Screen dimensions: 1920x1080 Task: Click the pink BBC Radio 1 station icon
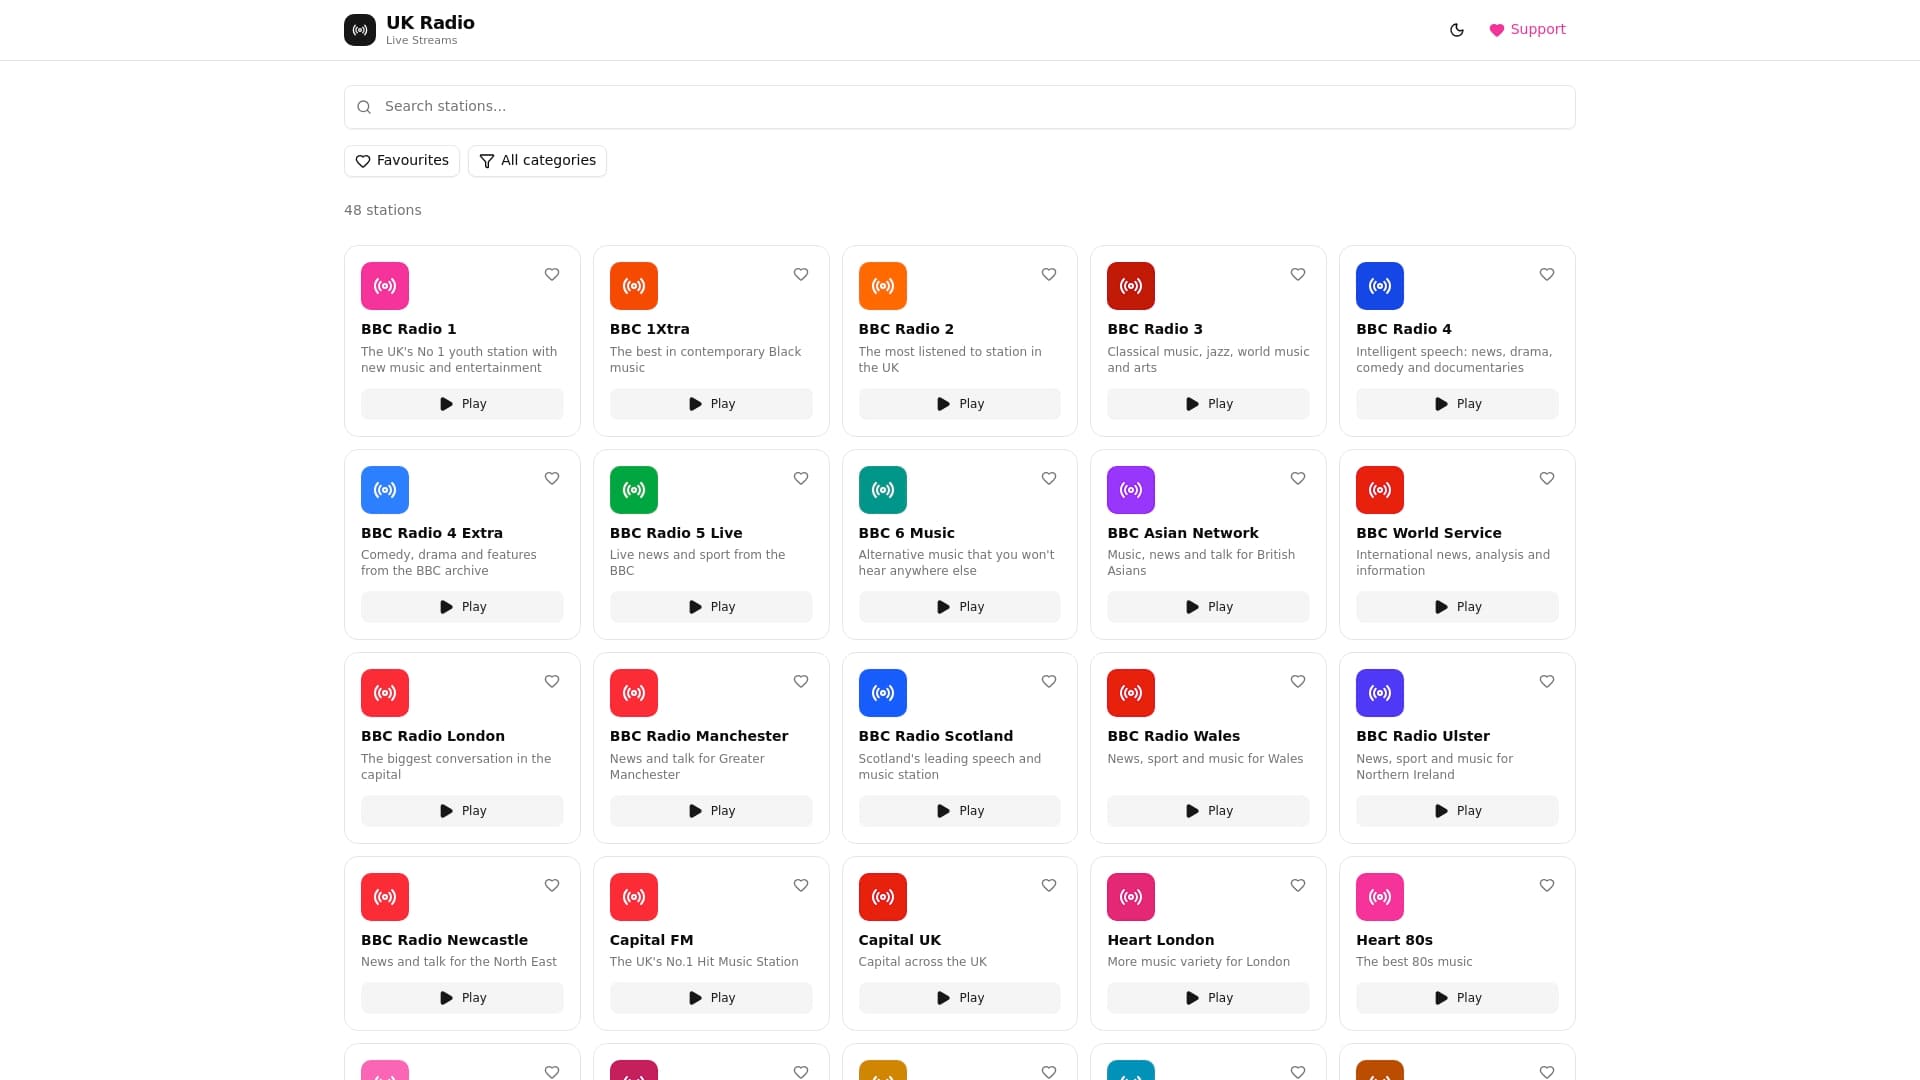385,286
